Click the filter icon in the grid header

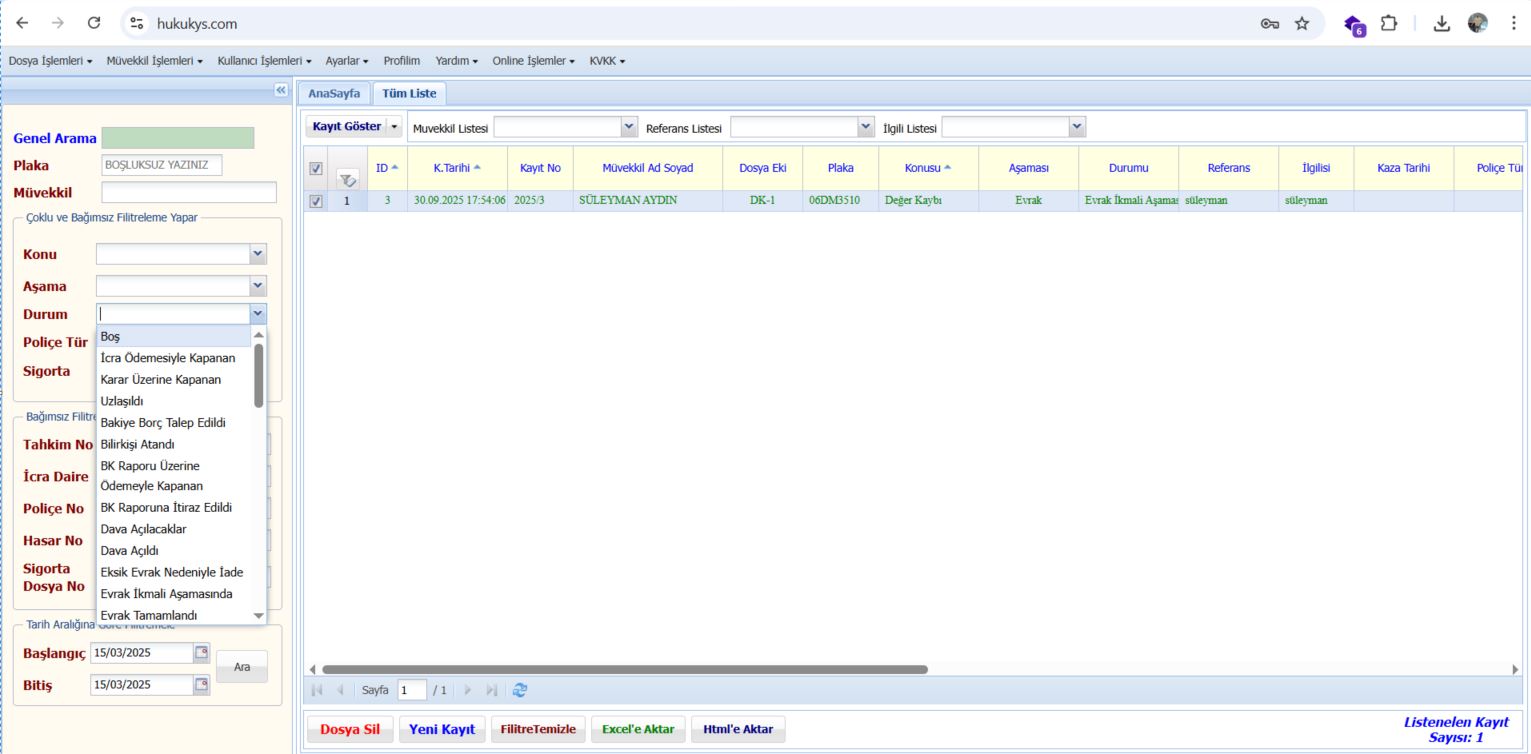coord(347,180)
